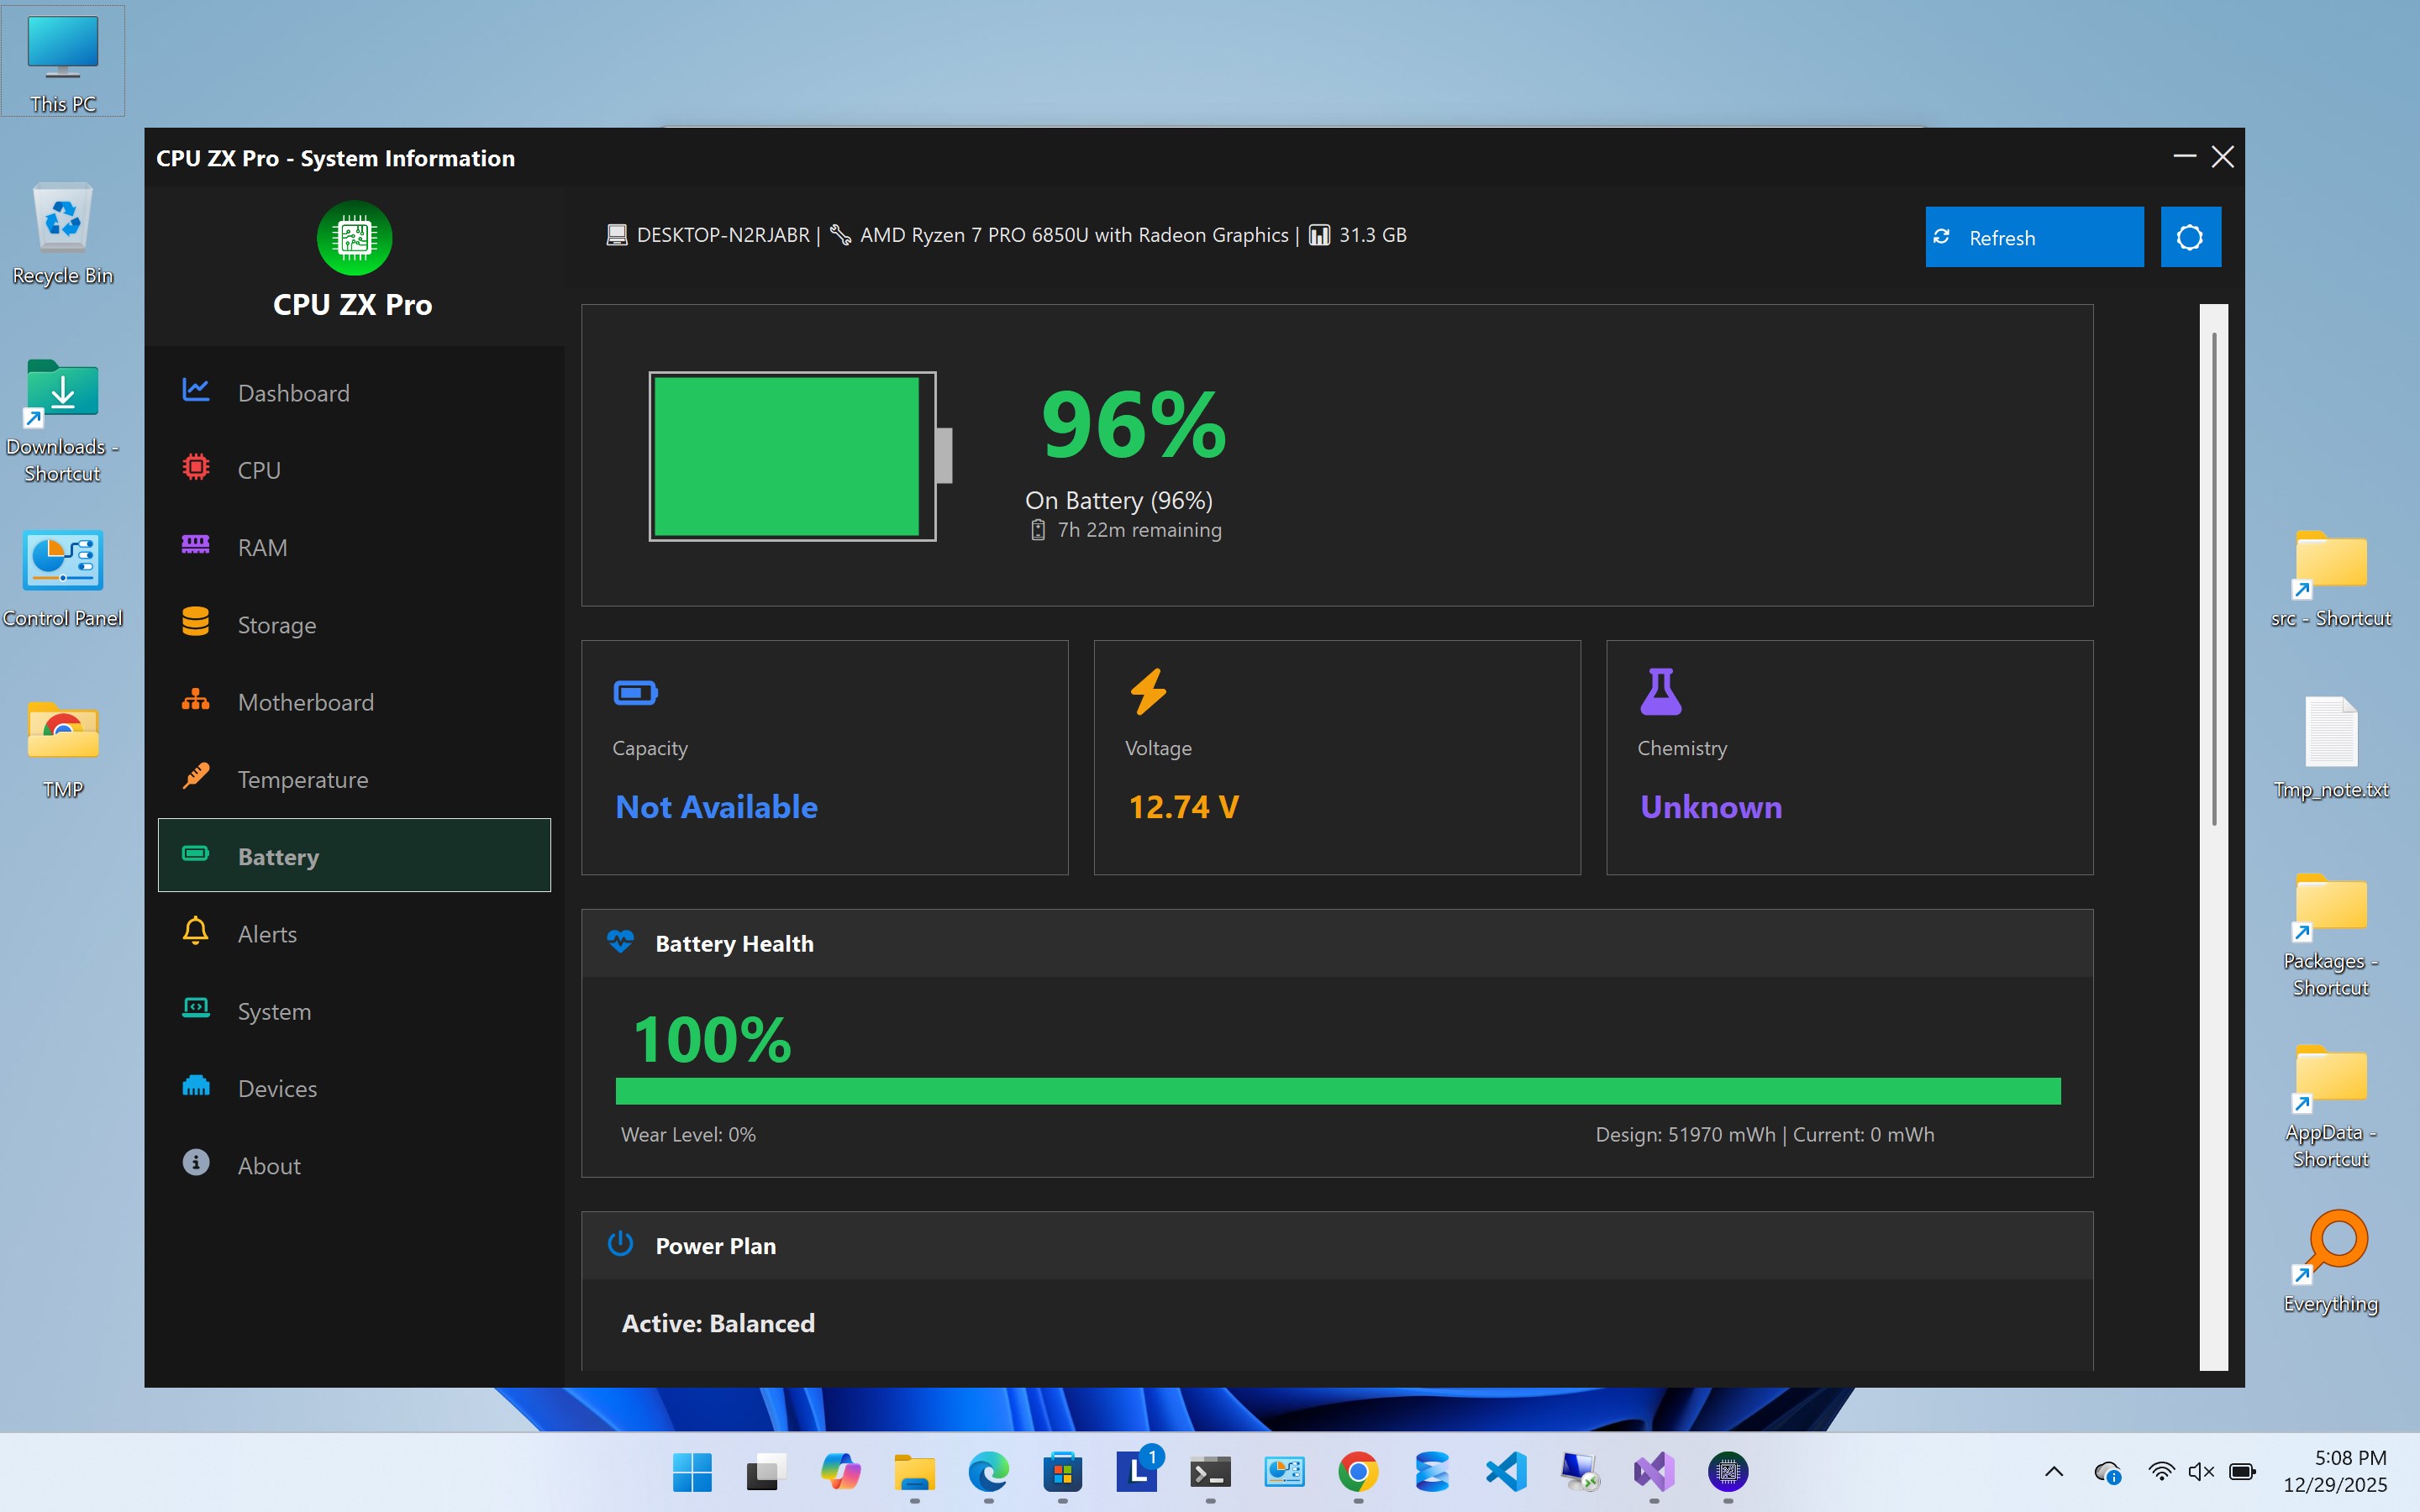This screenshot has width=2420, height=1512.
Task: Click the blue theme toggle button
Action: (2190, 237)
